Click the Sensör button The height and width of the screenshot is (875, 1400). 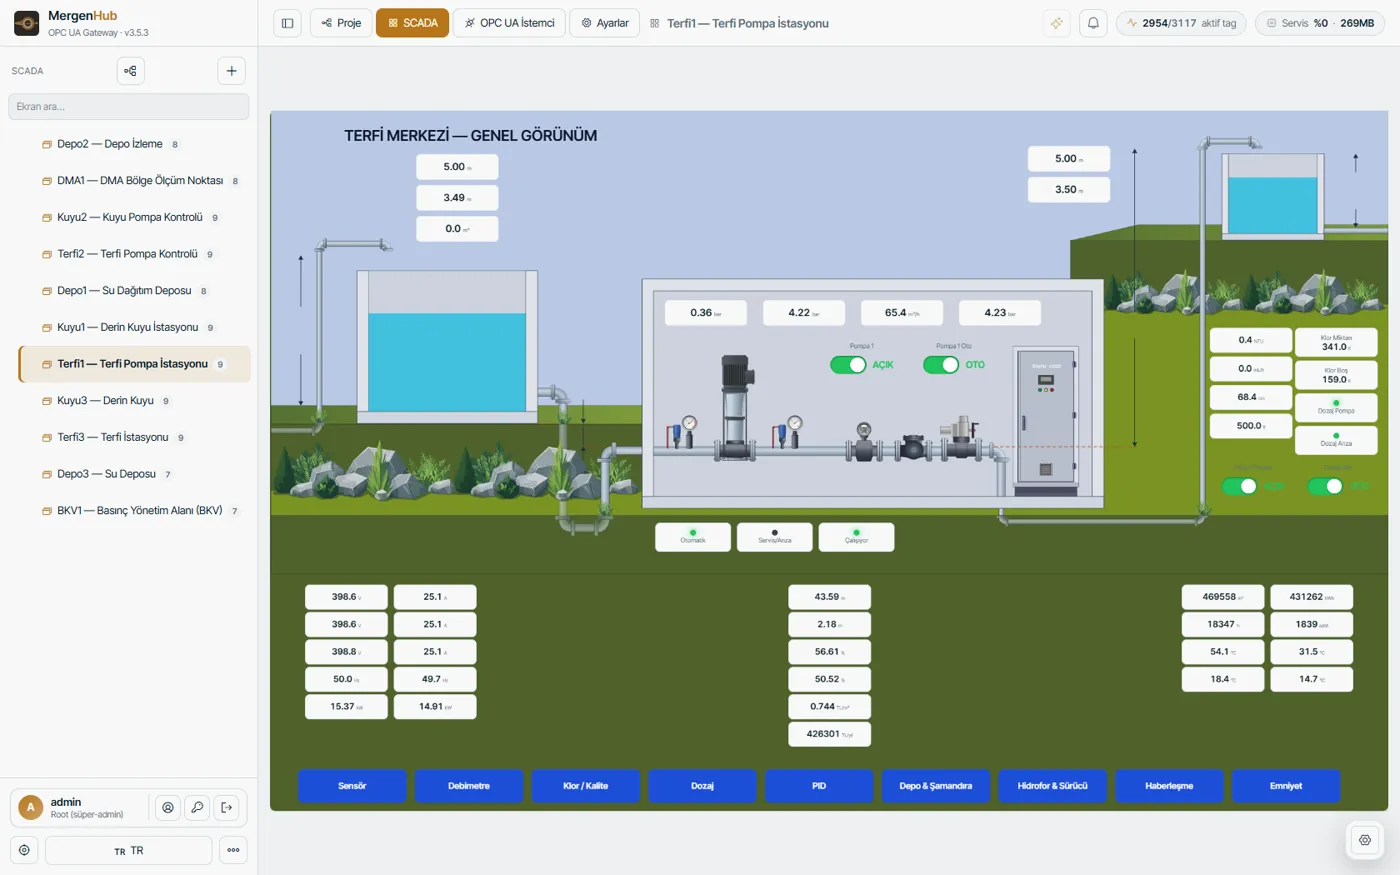point(352,786)
